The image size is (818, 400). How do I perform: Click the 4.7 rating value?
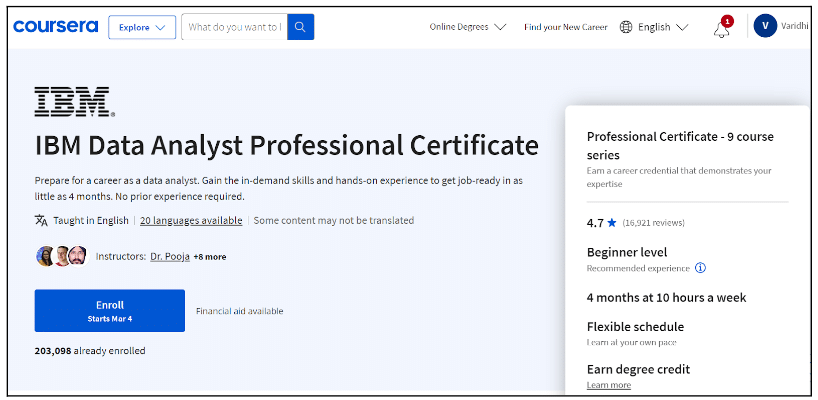[595, 223]
